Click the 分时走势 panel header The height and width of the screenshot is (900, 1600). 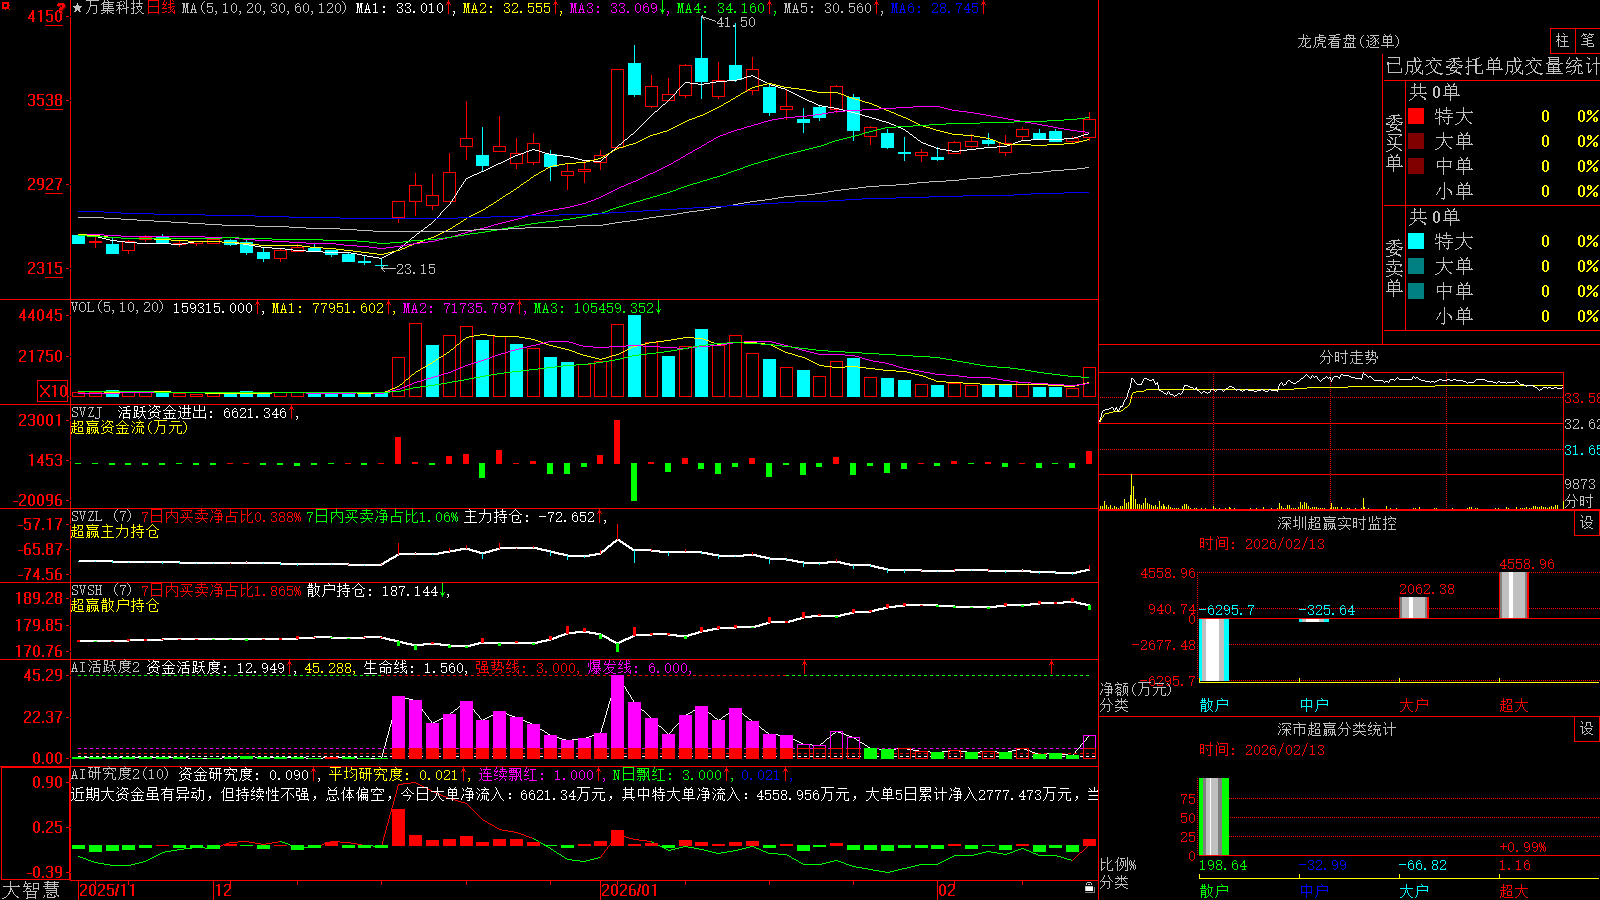point(1348,357)
